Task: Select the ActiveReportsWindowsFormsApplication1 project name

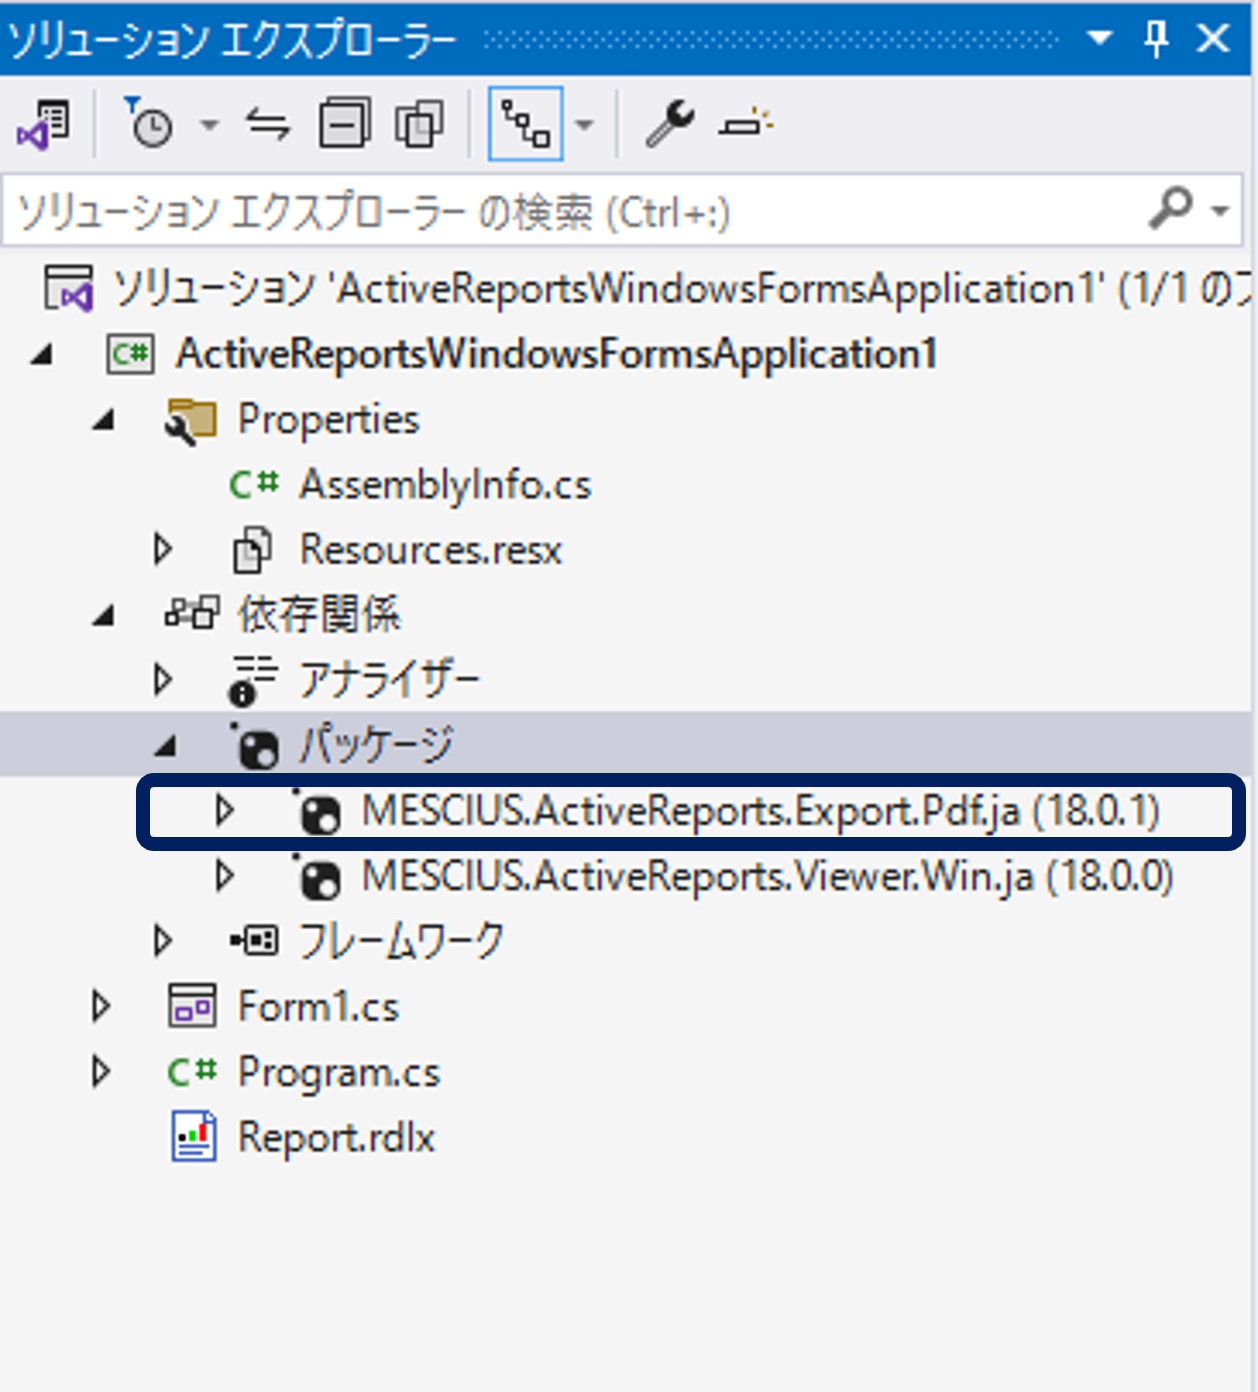Action: pyautogui.click(x=557, y=354)
